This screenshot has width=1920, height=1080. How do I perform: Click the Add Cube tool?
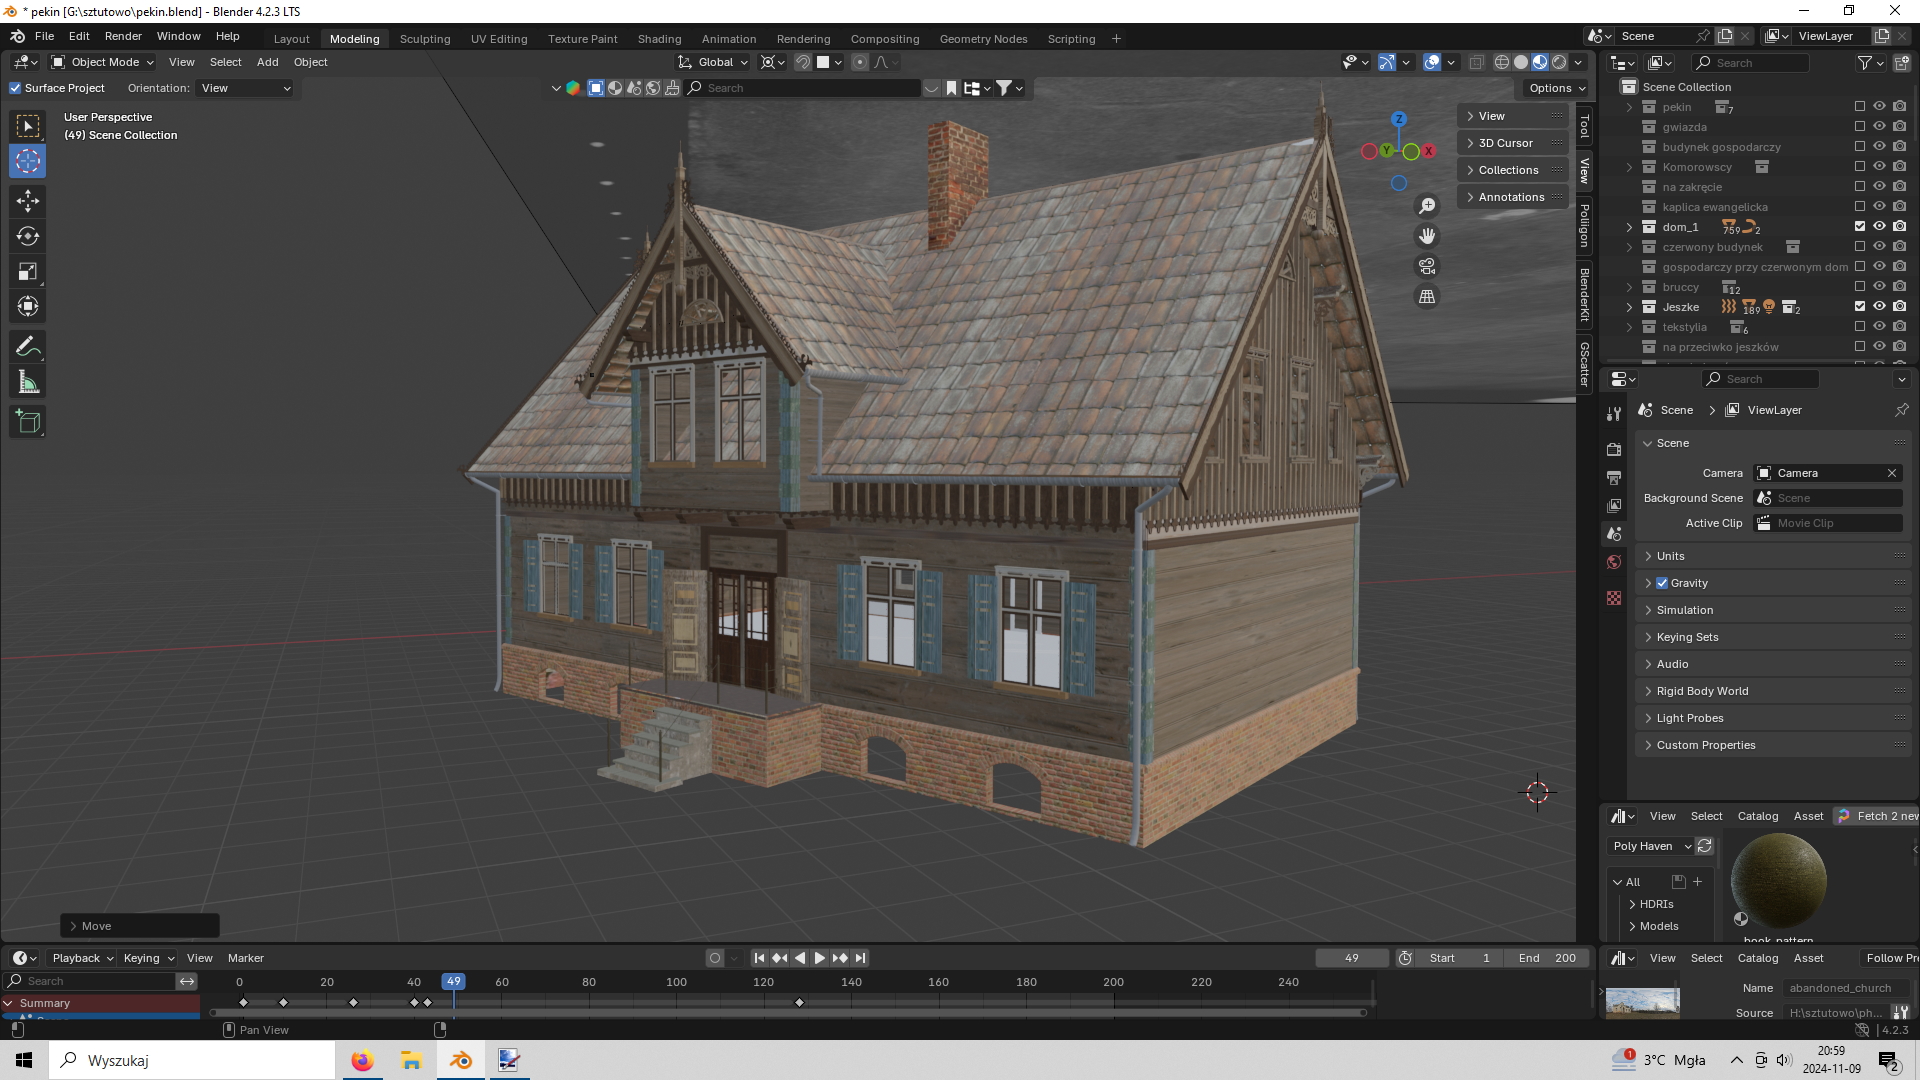(x=27, y=422)
